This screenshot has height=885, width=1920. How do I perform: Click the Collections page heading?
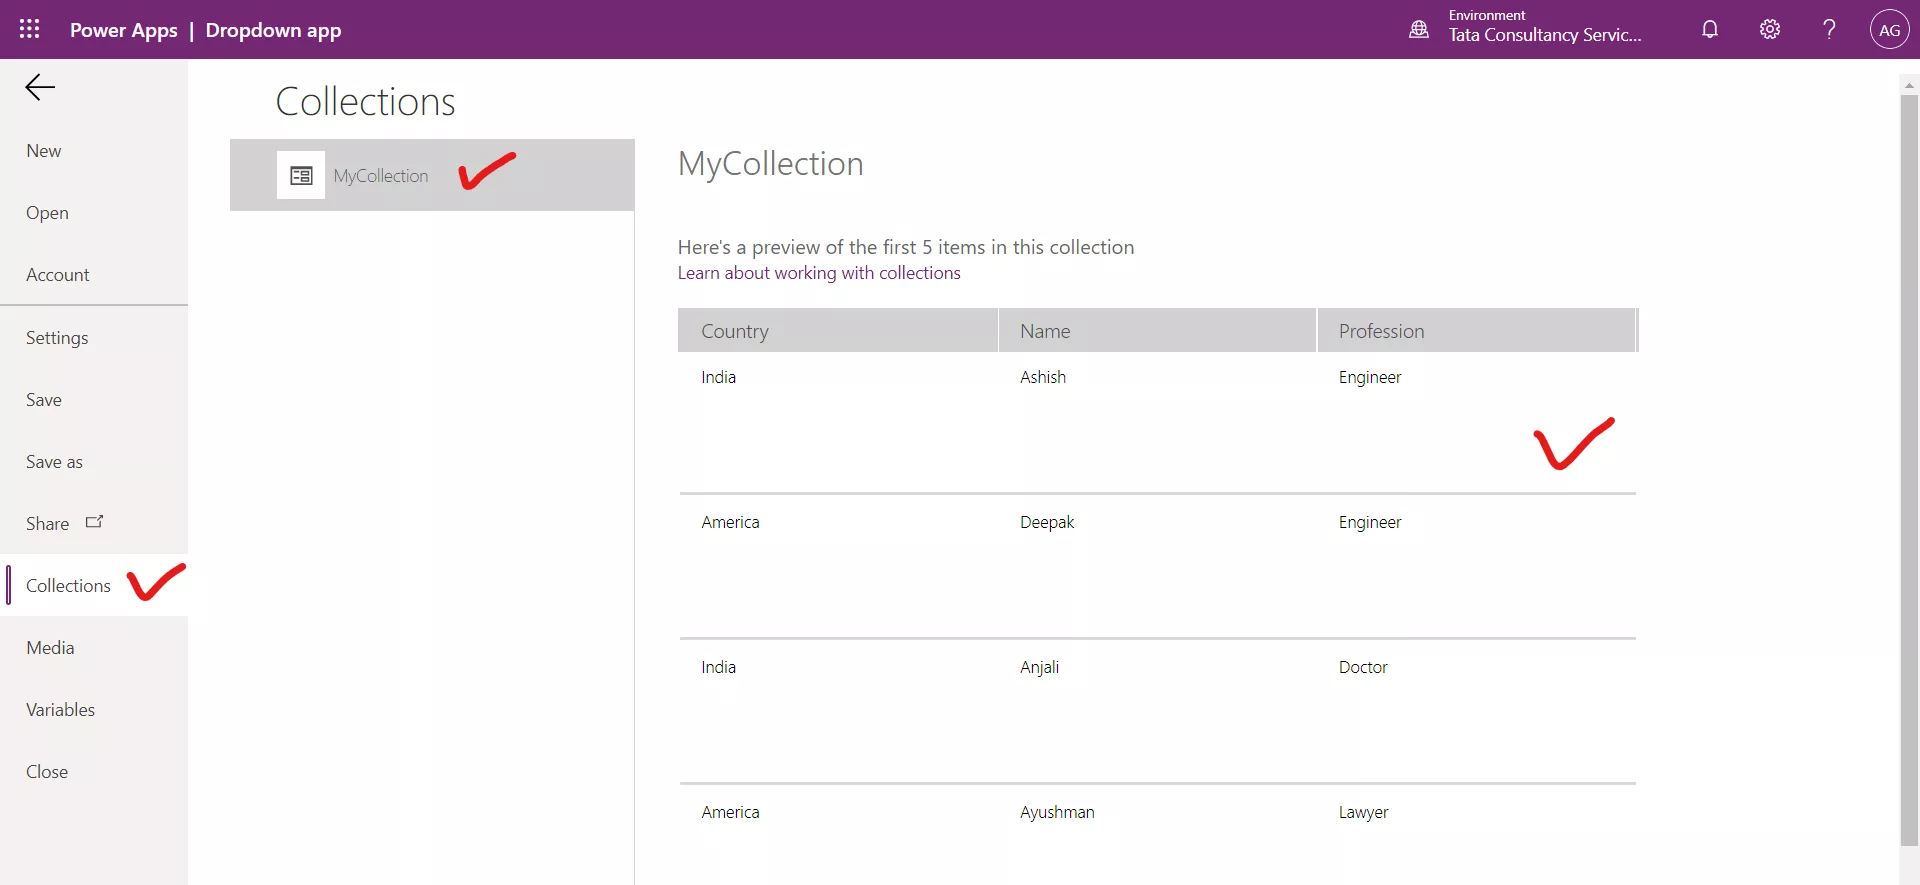pos(366,101)
